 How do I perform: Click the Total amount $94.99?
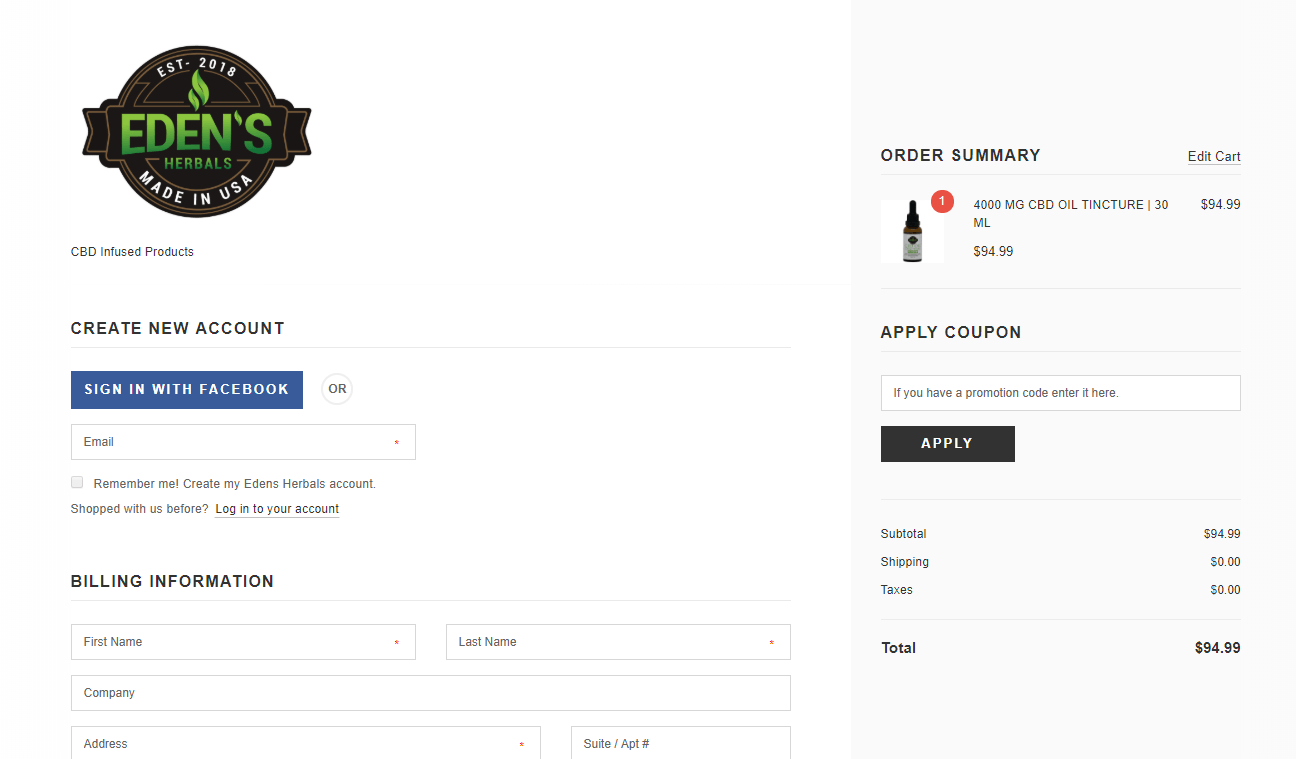[x=1218, y=648]
